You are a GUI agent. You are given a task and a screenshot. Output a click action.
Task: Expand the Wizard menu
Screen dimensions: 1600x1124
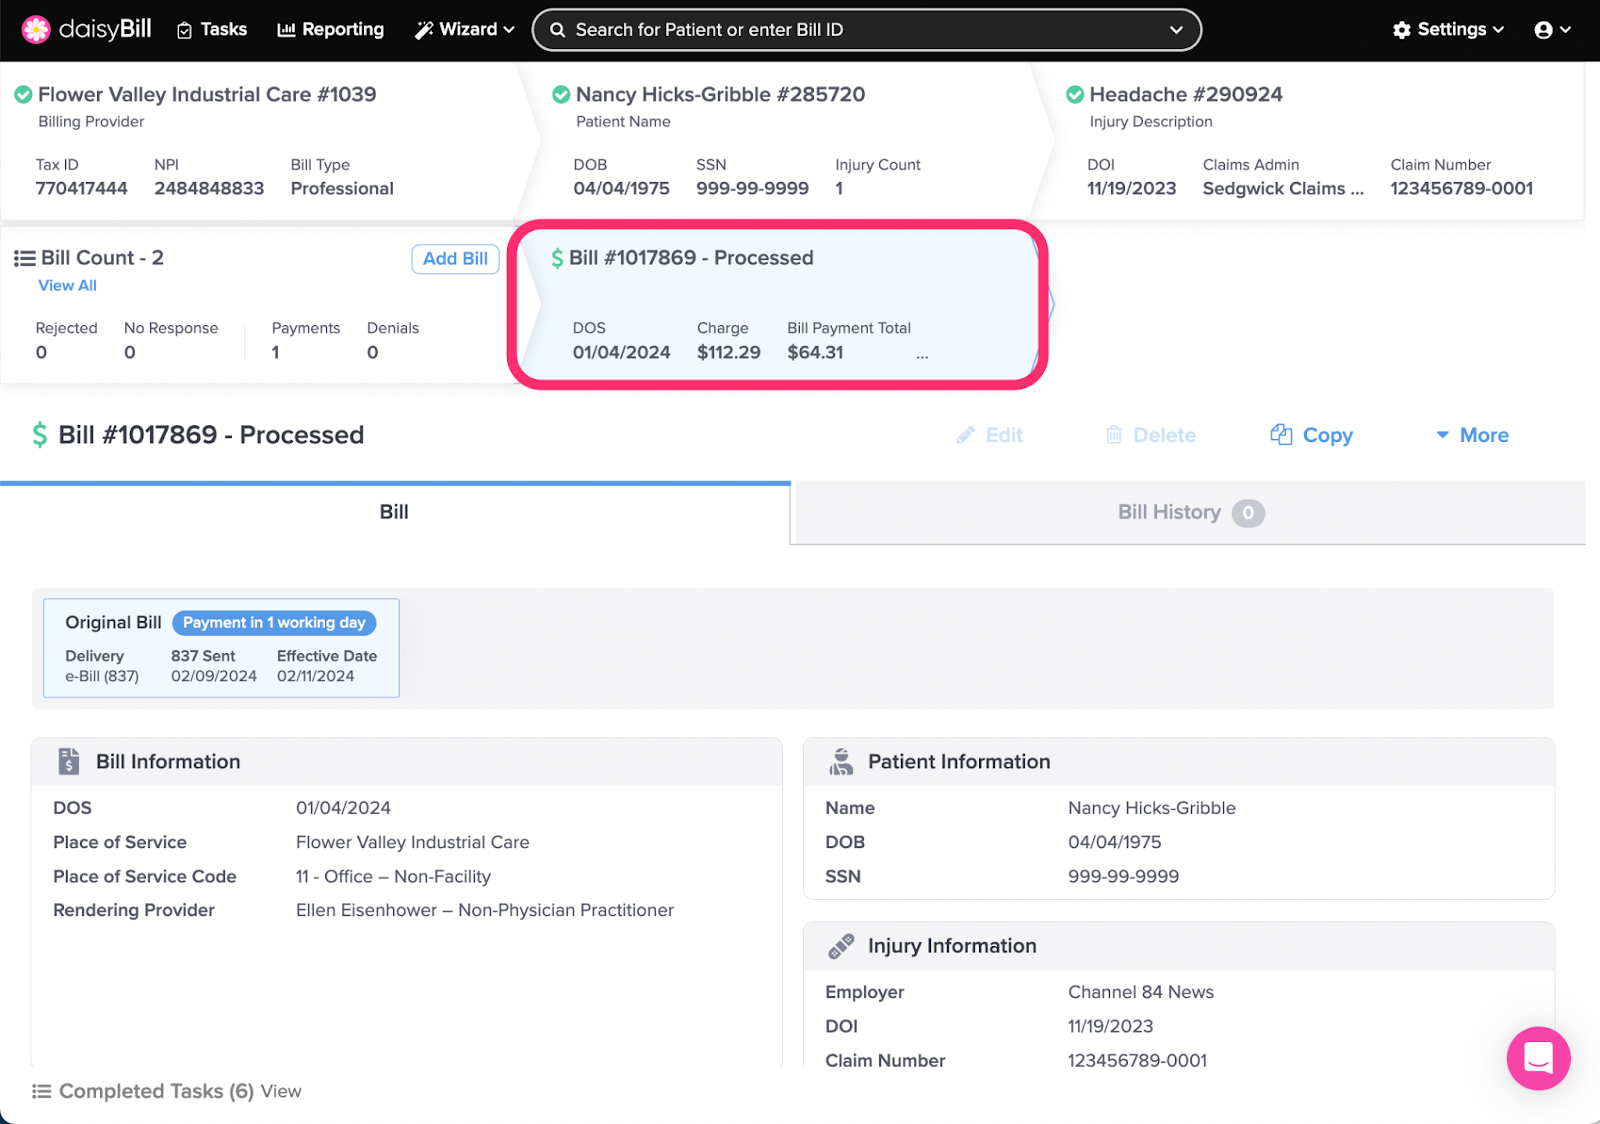click(465, 30)
